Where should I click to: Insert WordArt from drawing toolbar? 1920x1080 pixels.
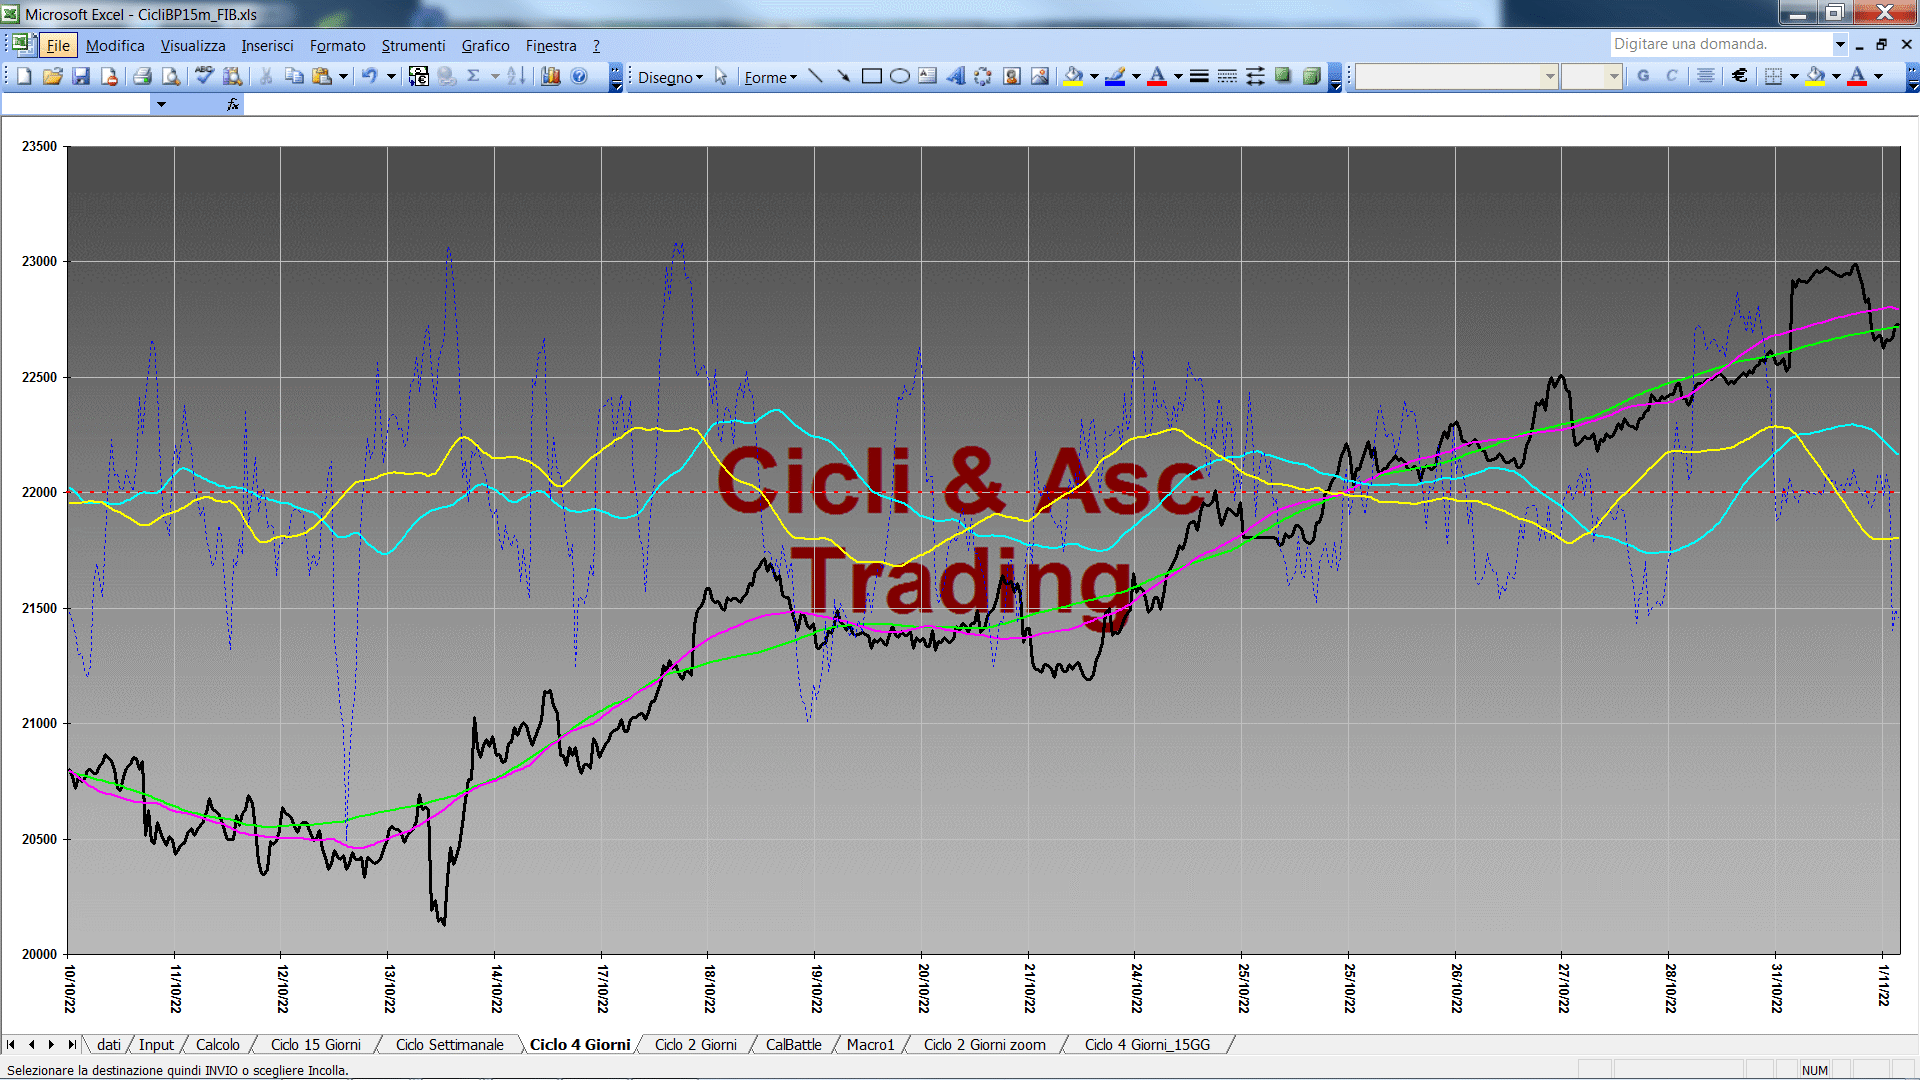point(956,76)
